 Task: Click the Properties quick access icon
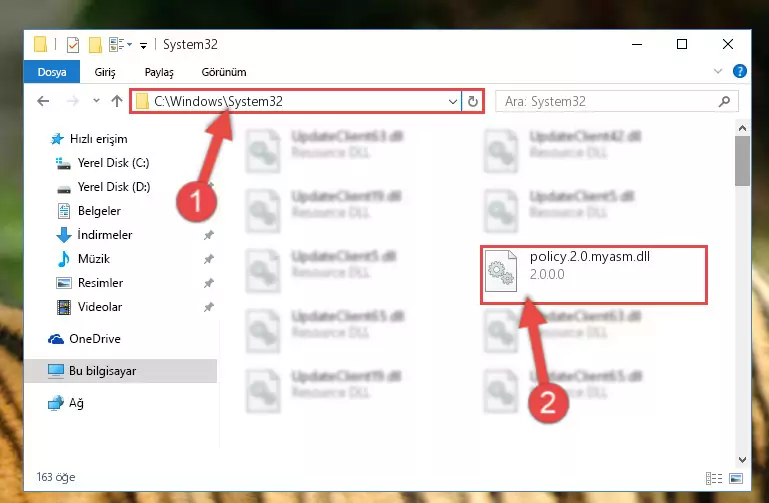[73, 45]
